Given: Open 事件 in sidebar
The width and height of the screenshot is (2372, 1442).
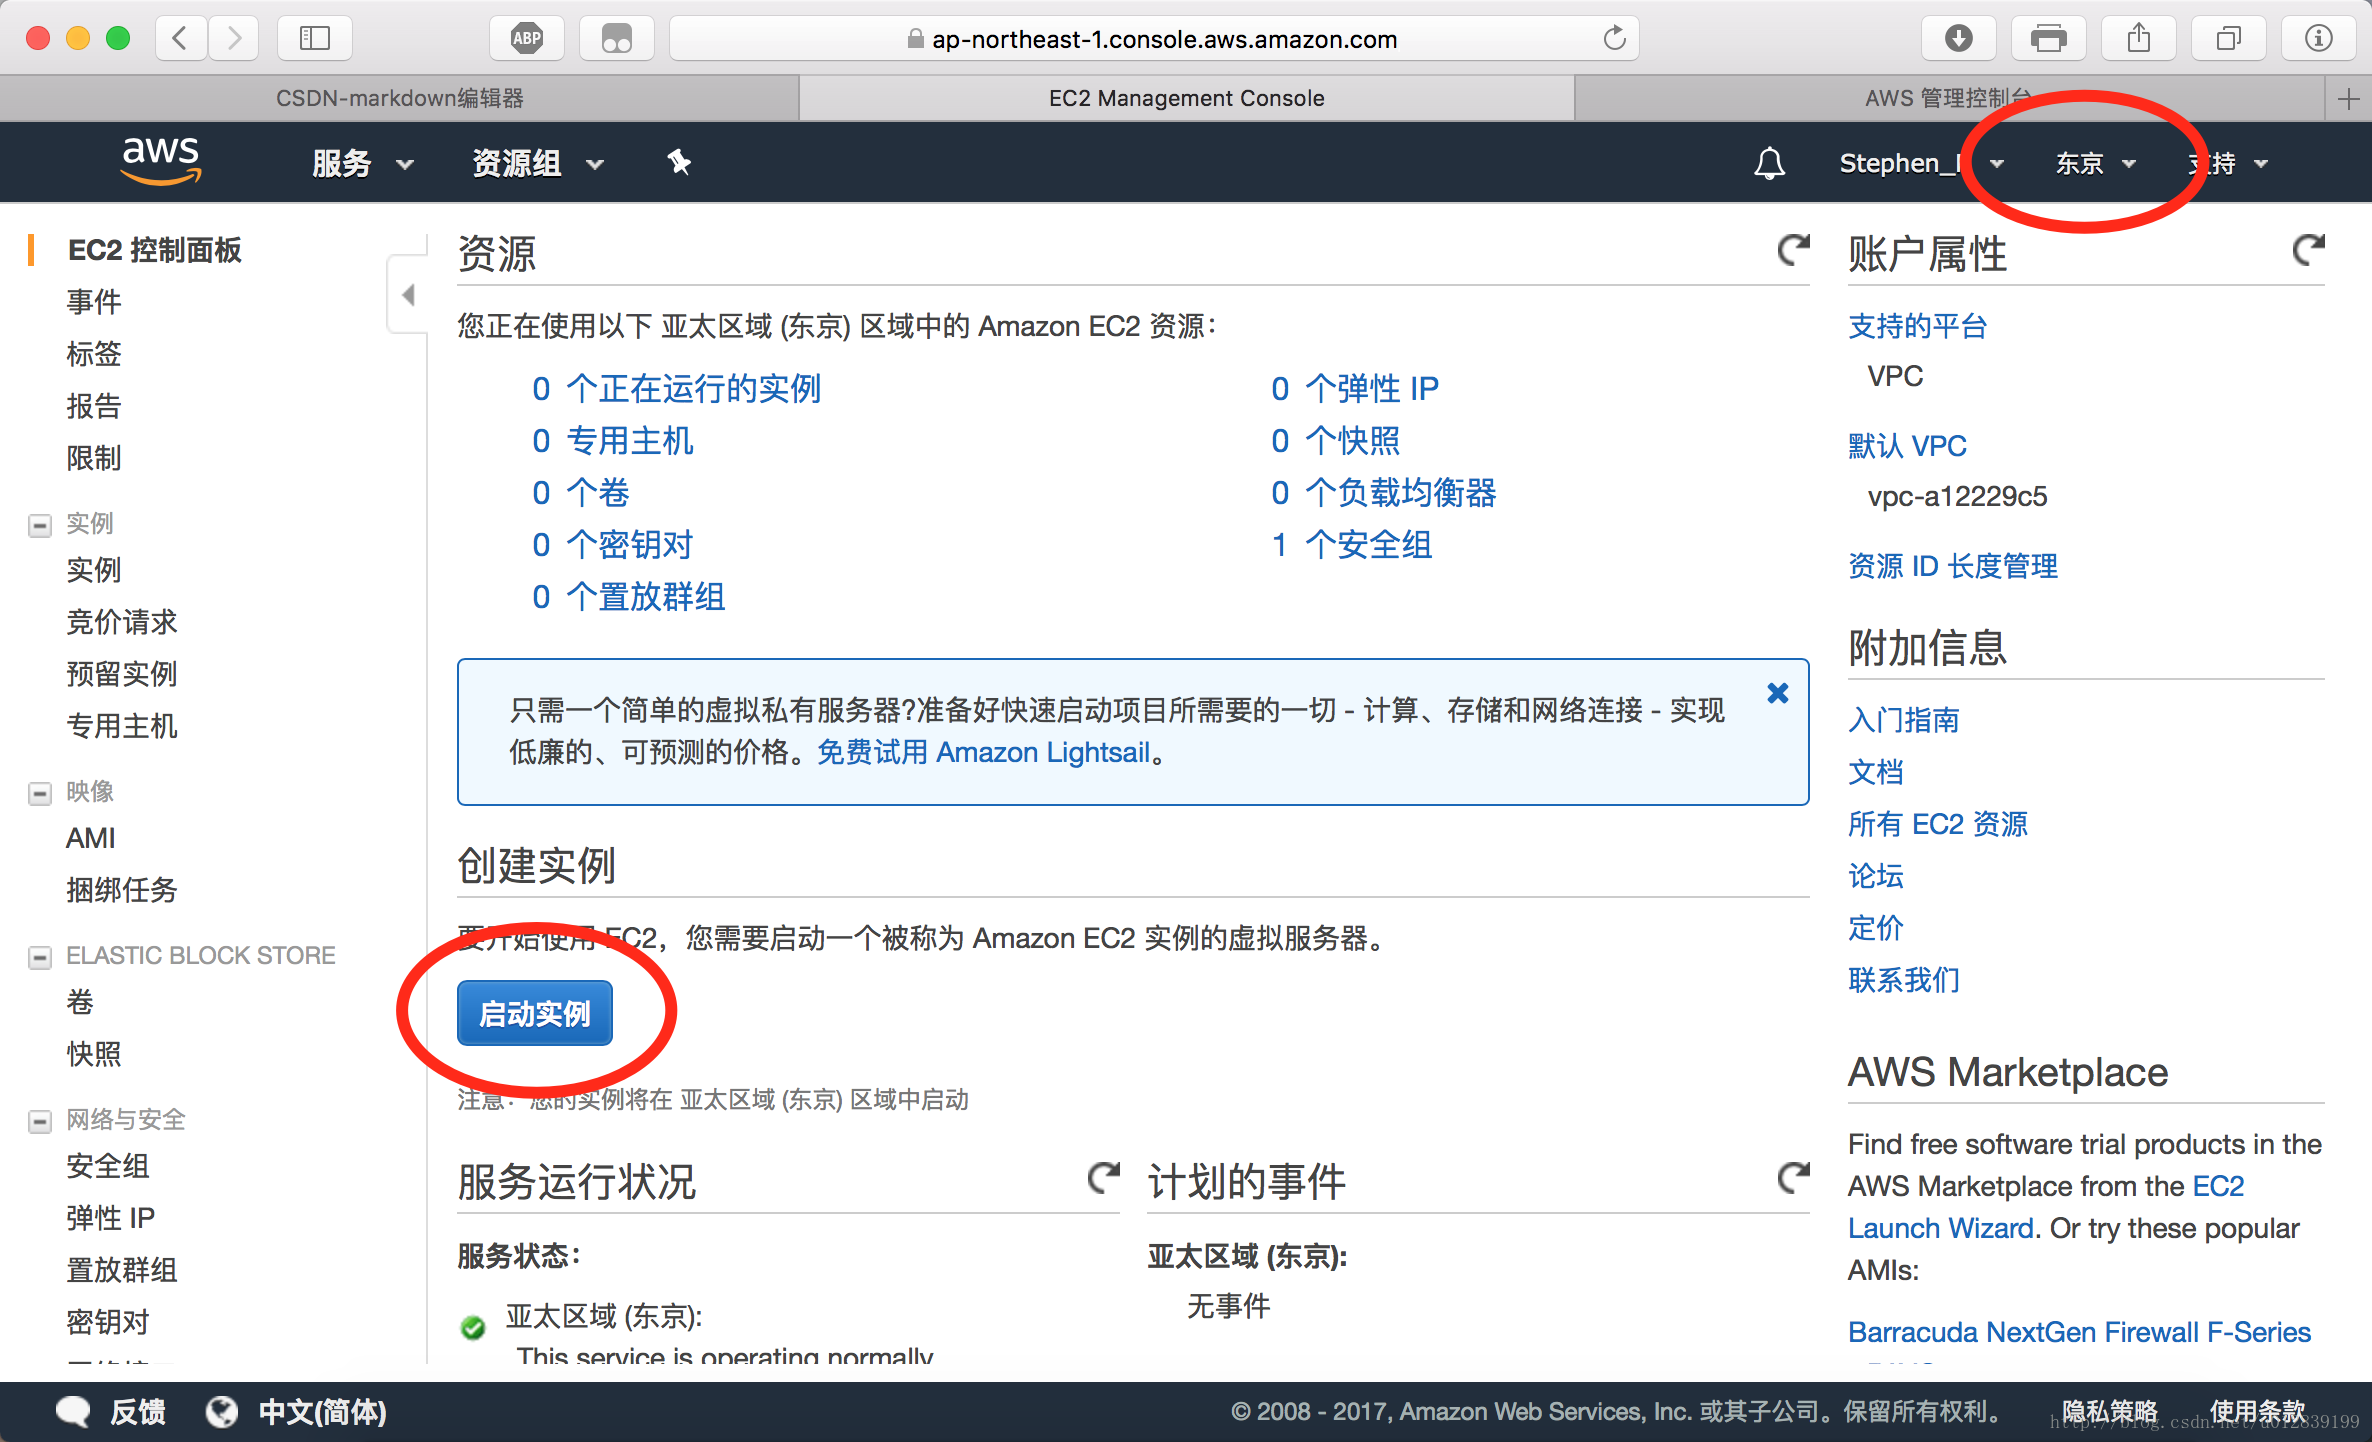Looking at the screenshot, I should 94,302.
